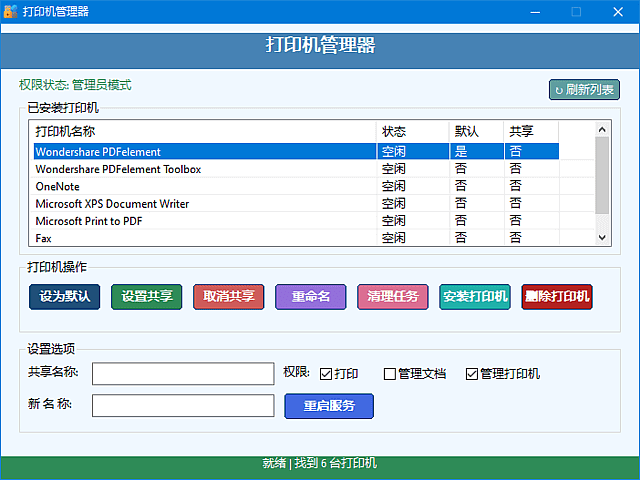Toggle the 打印 permission checkbox
Viewport: 640px width, 480px height.
326,374
